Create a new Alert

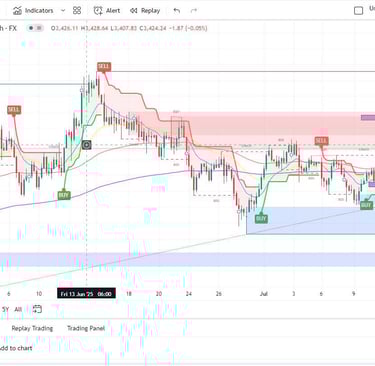pyautogui.click(x=107, y=11)
